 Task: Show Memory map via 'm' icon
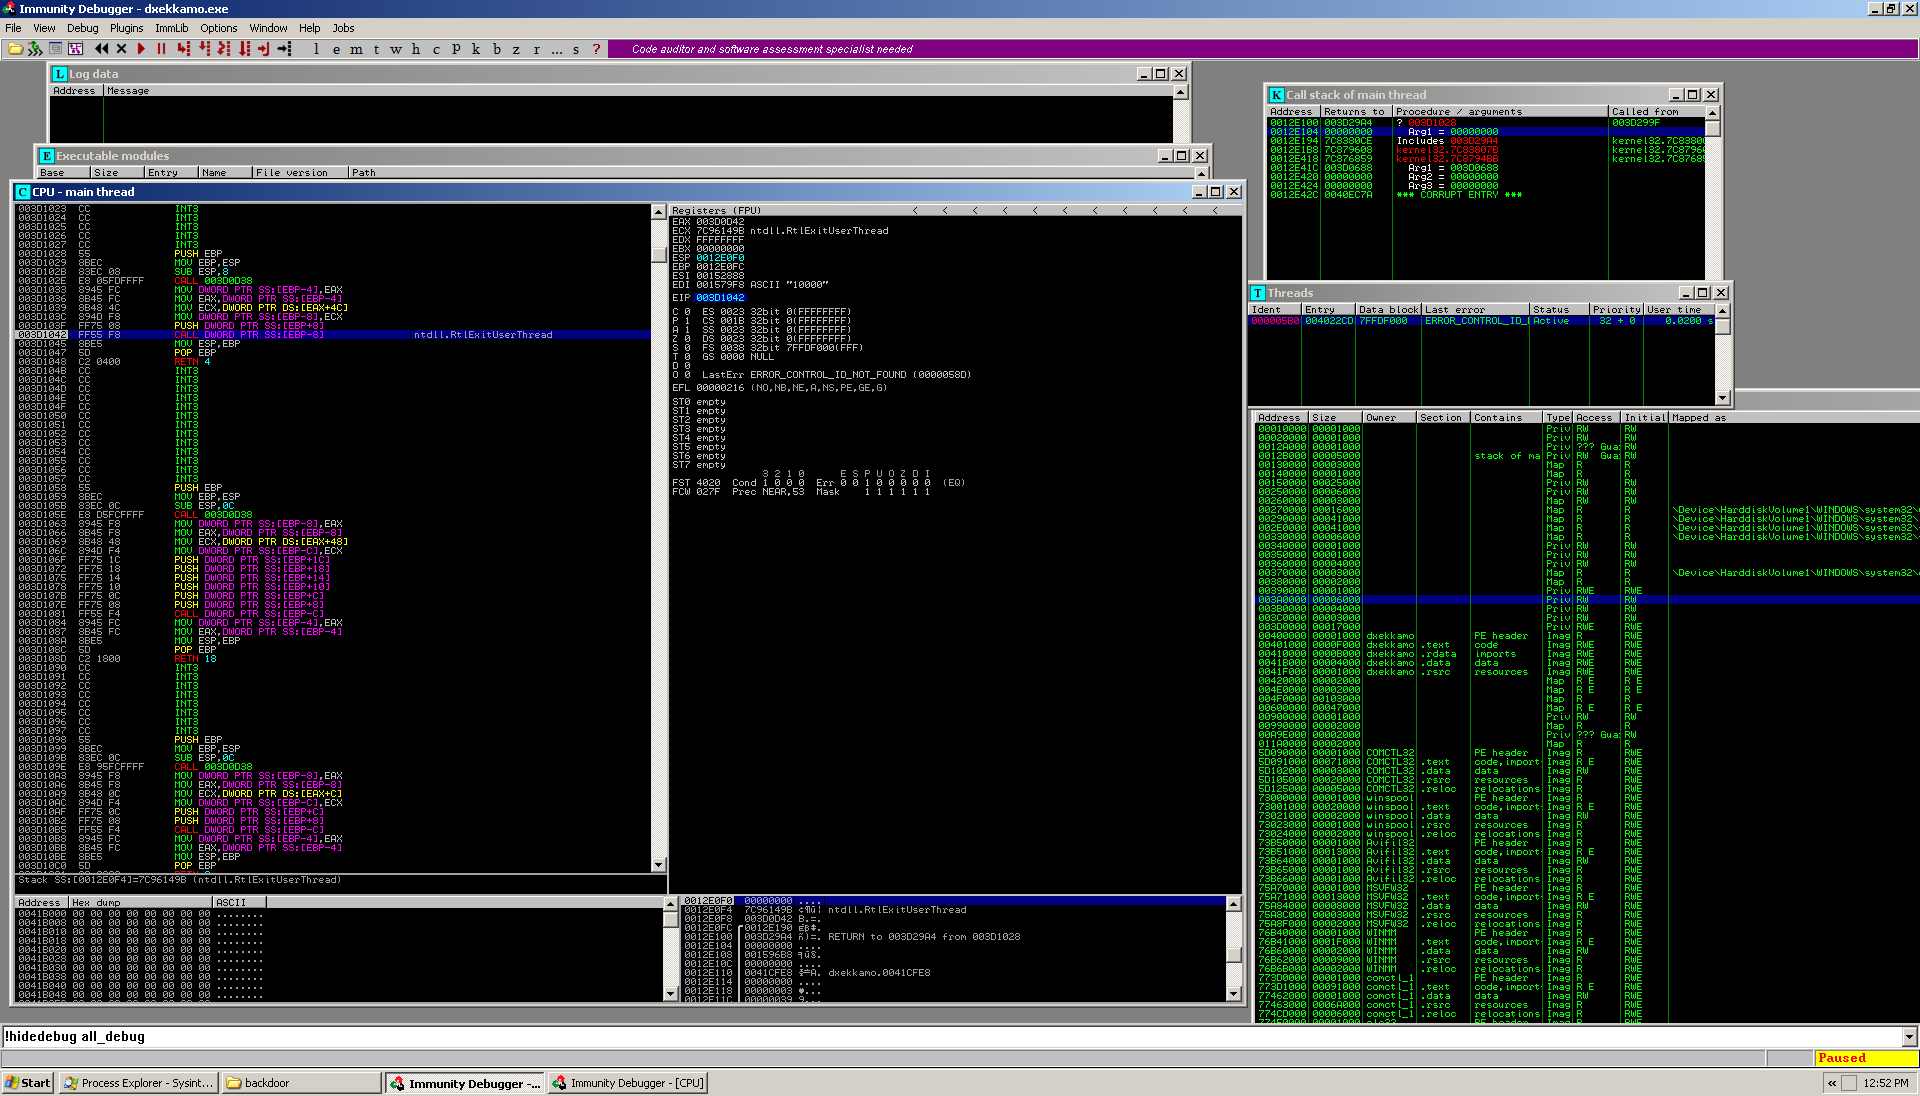[356, 48]
